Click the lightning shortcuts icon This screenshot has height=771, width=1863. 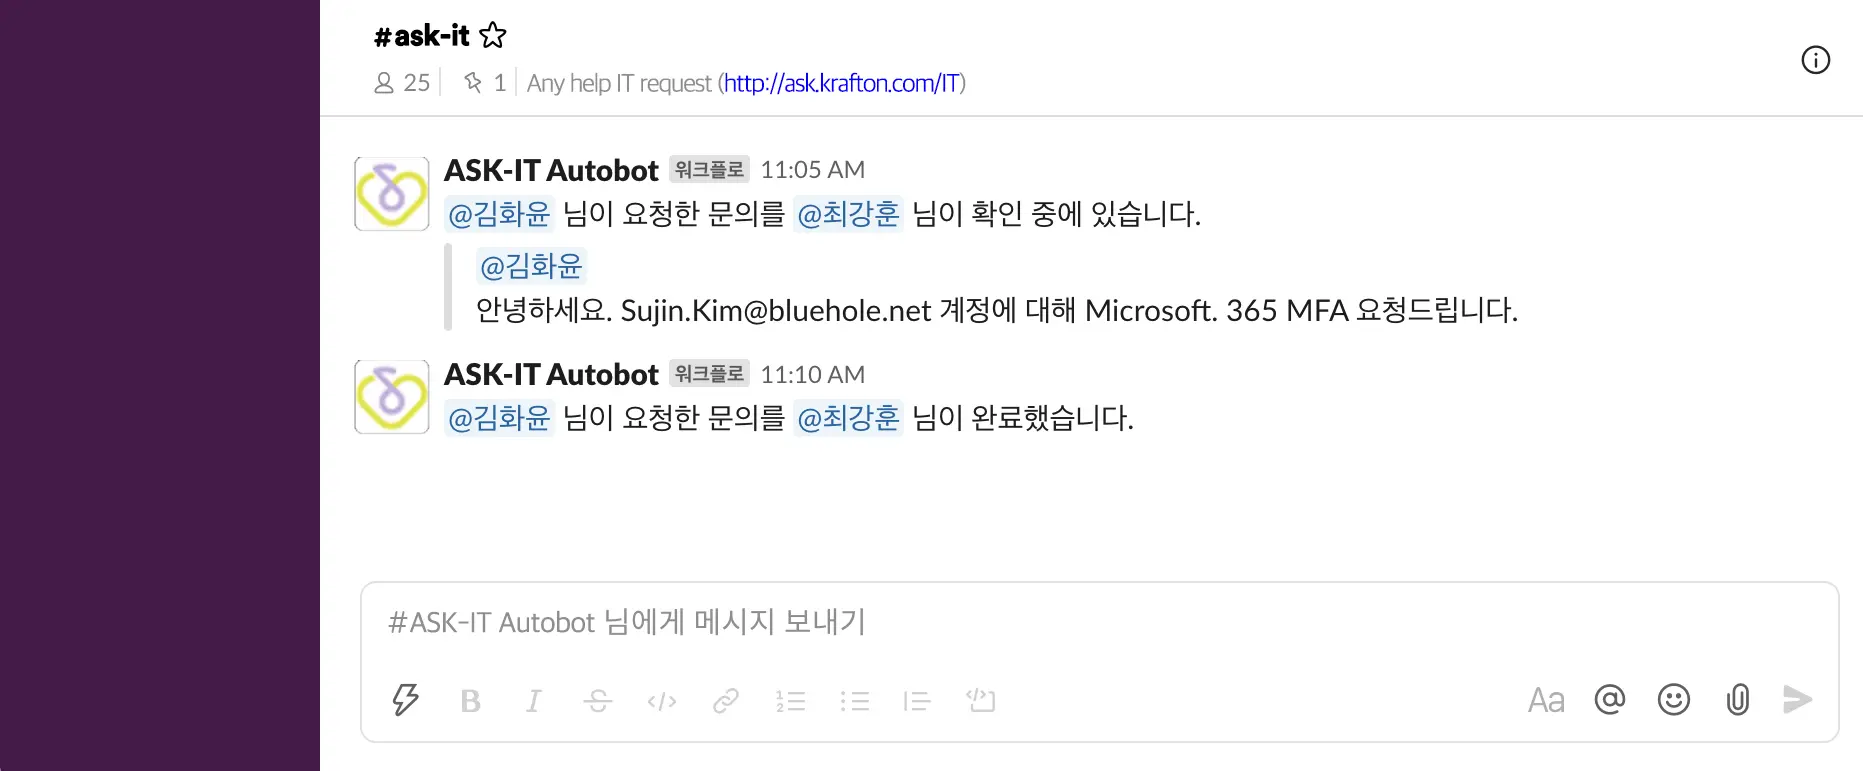(405, 700)
